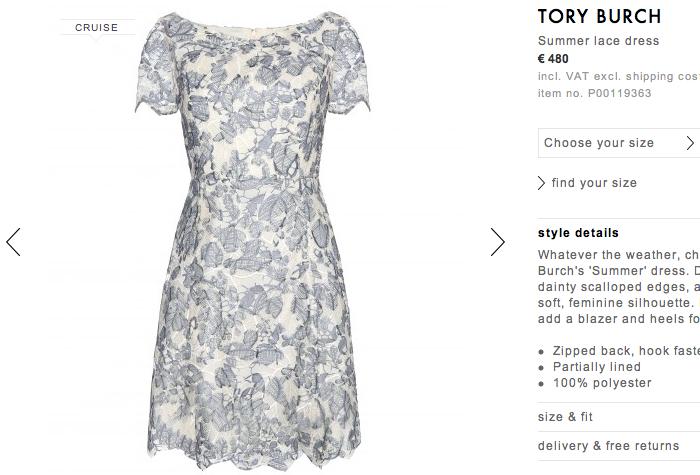Viewport: 700px width, 475px height.
Task: Show the next product image arrow
Action: (x=497, y=242)
